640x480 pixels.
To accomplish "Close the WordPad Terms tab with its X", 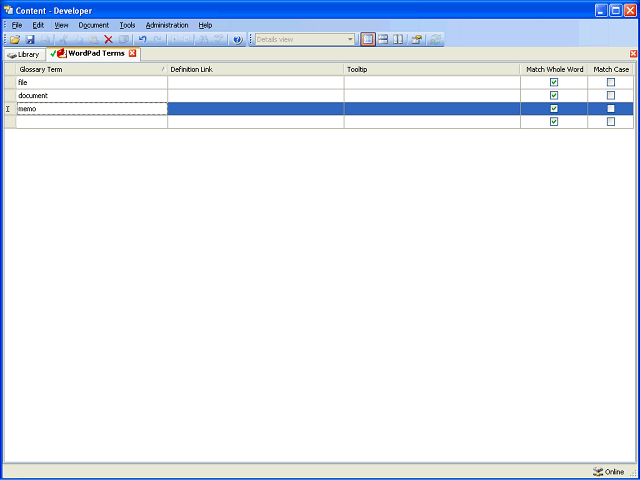I will (x=132, y=53).
